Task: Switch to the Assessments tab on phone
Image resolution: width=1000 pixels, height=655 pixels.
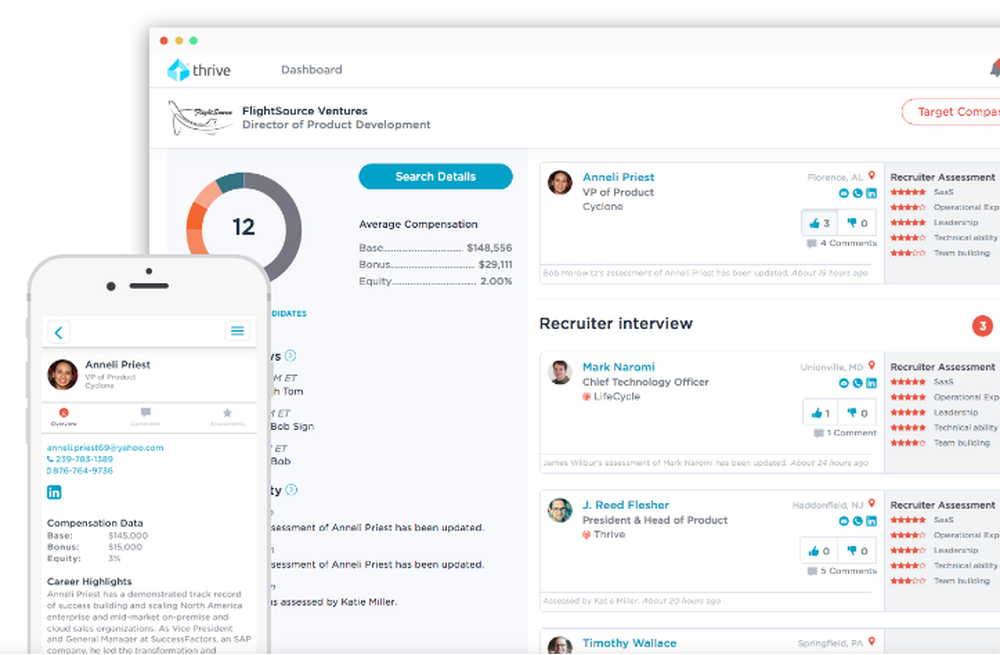Action: (x=228, y=417)
